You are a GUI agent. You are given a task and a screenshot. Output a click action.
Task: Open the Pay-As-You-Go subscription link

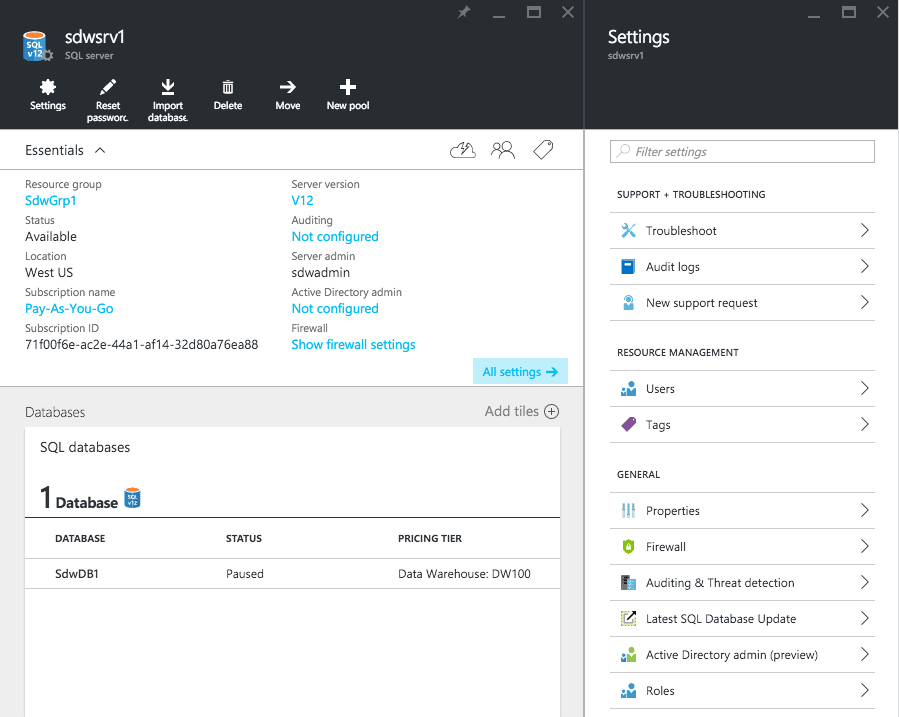(69, 309)
